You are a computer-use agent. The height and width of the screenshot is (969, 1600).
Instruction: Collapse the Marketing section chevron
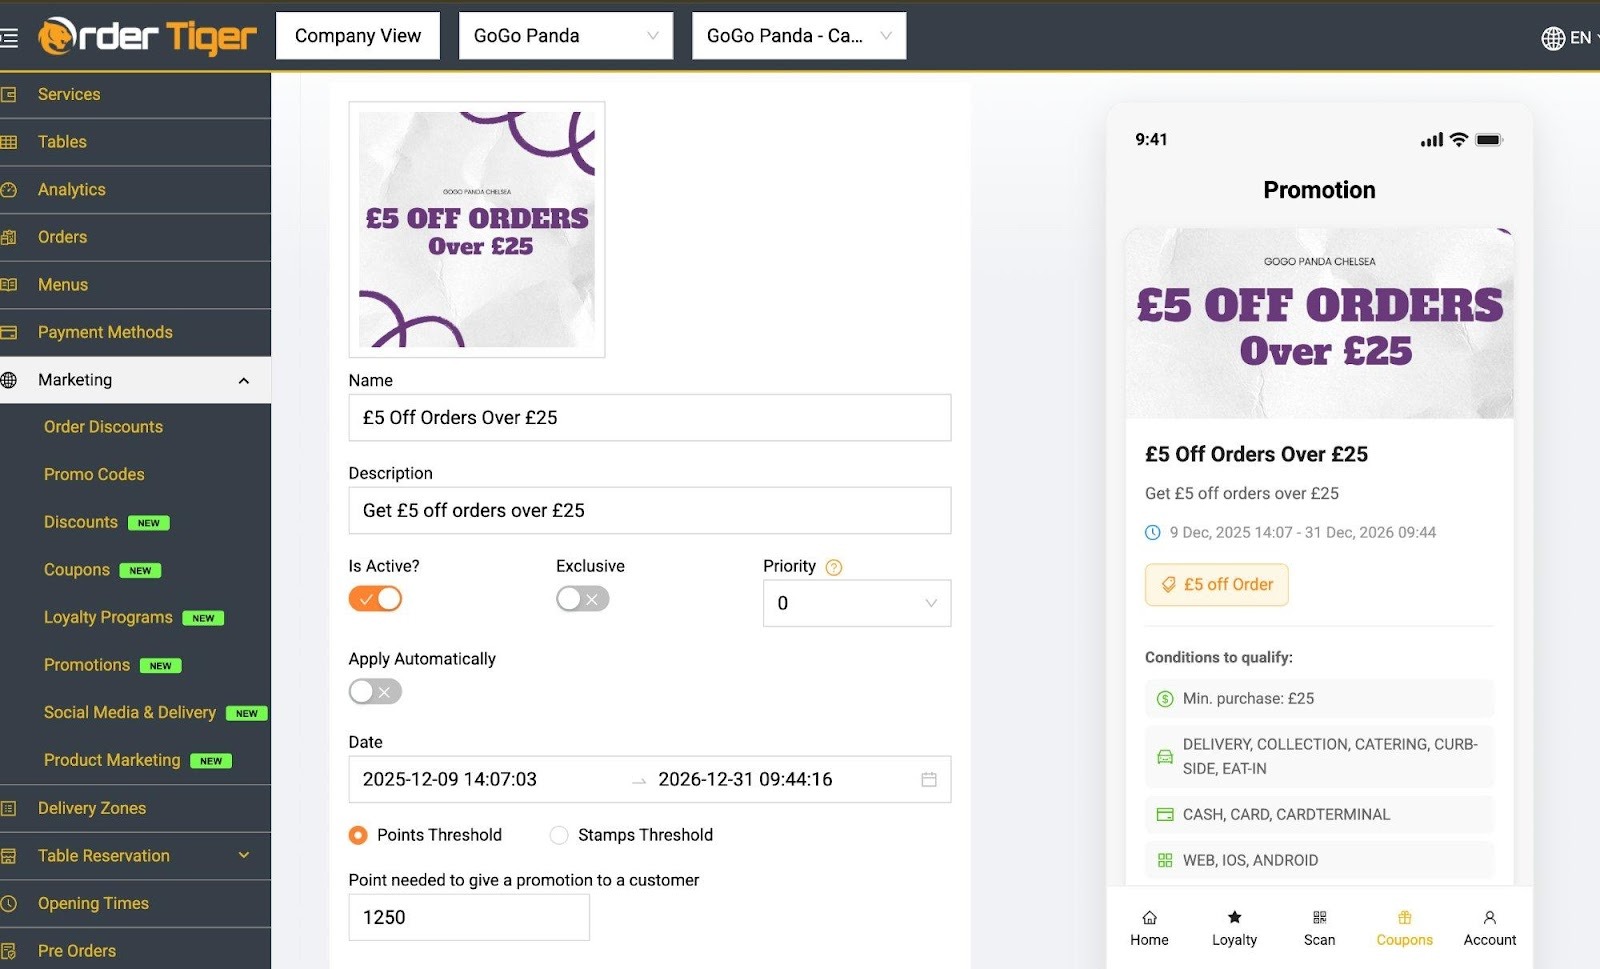(244, 381)
